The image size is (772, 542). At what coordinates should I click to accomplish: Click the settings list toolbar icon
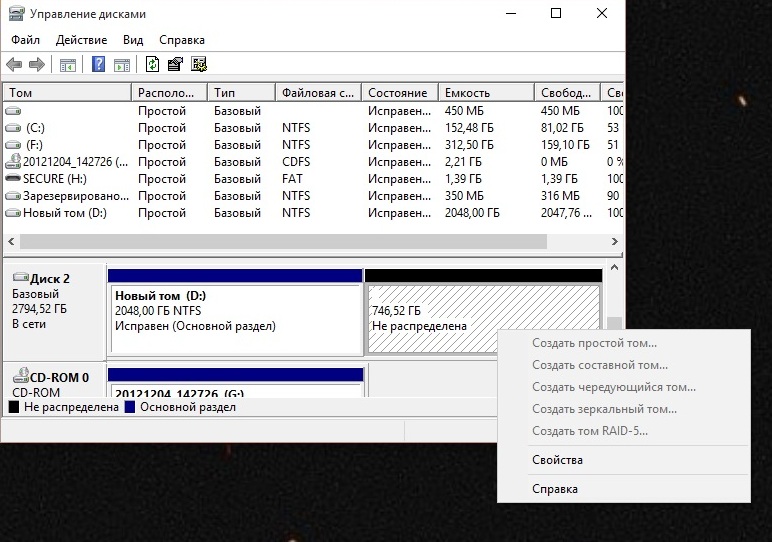[199, 64]
